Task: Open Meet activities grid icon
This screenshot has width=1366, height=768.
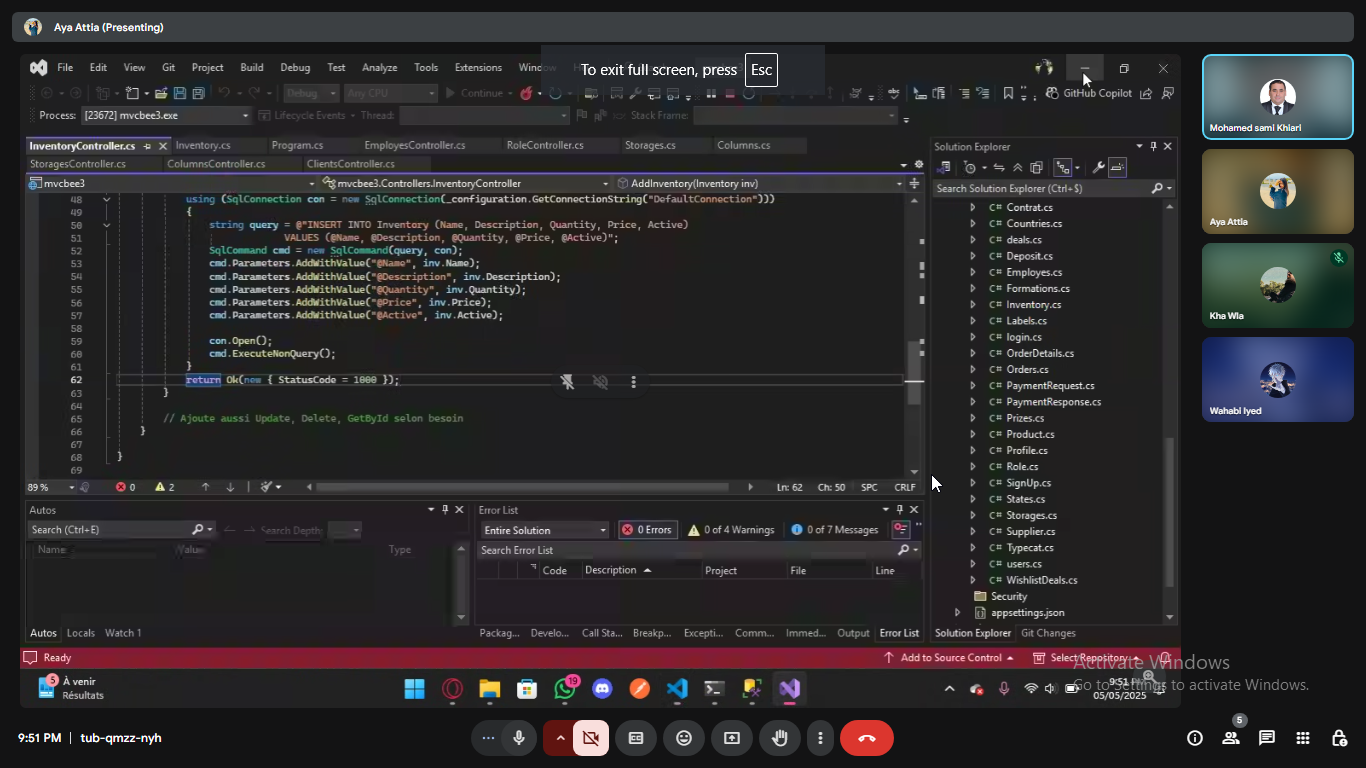Action: [1303, 738]
